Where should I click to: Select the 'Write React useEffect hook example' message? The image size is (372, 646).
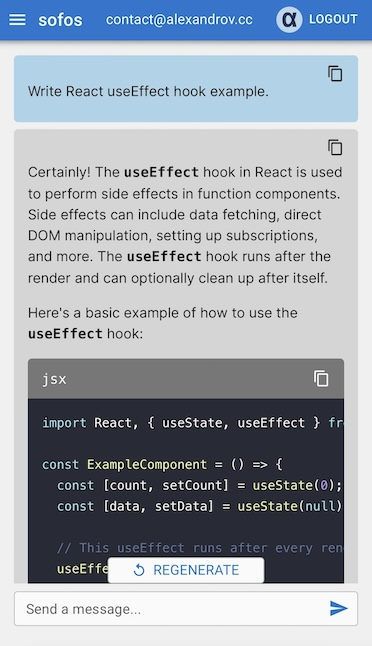tap(148, 91)
